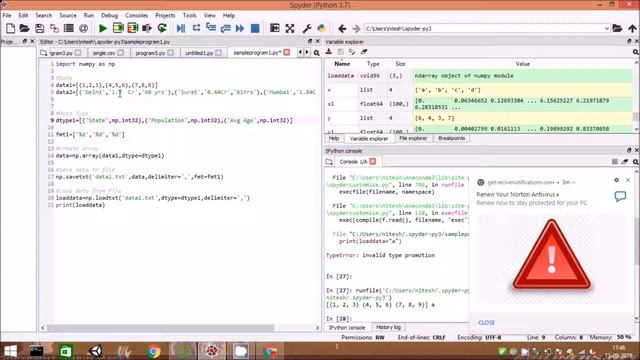Browse for a working directory
This screenshot has width=640, height=360.
pos(617,29)
